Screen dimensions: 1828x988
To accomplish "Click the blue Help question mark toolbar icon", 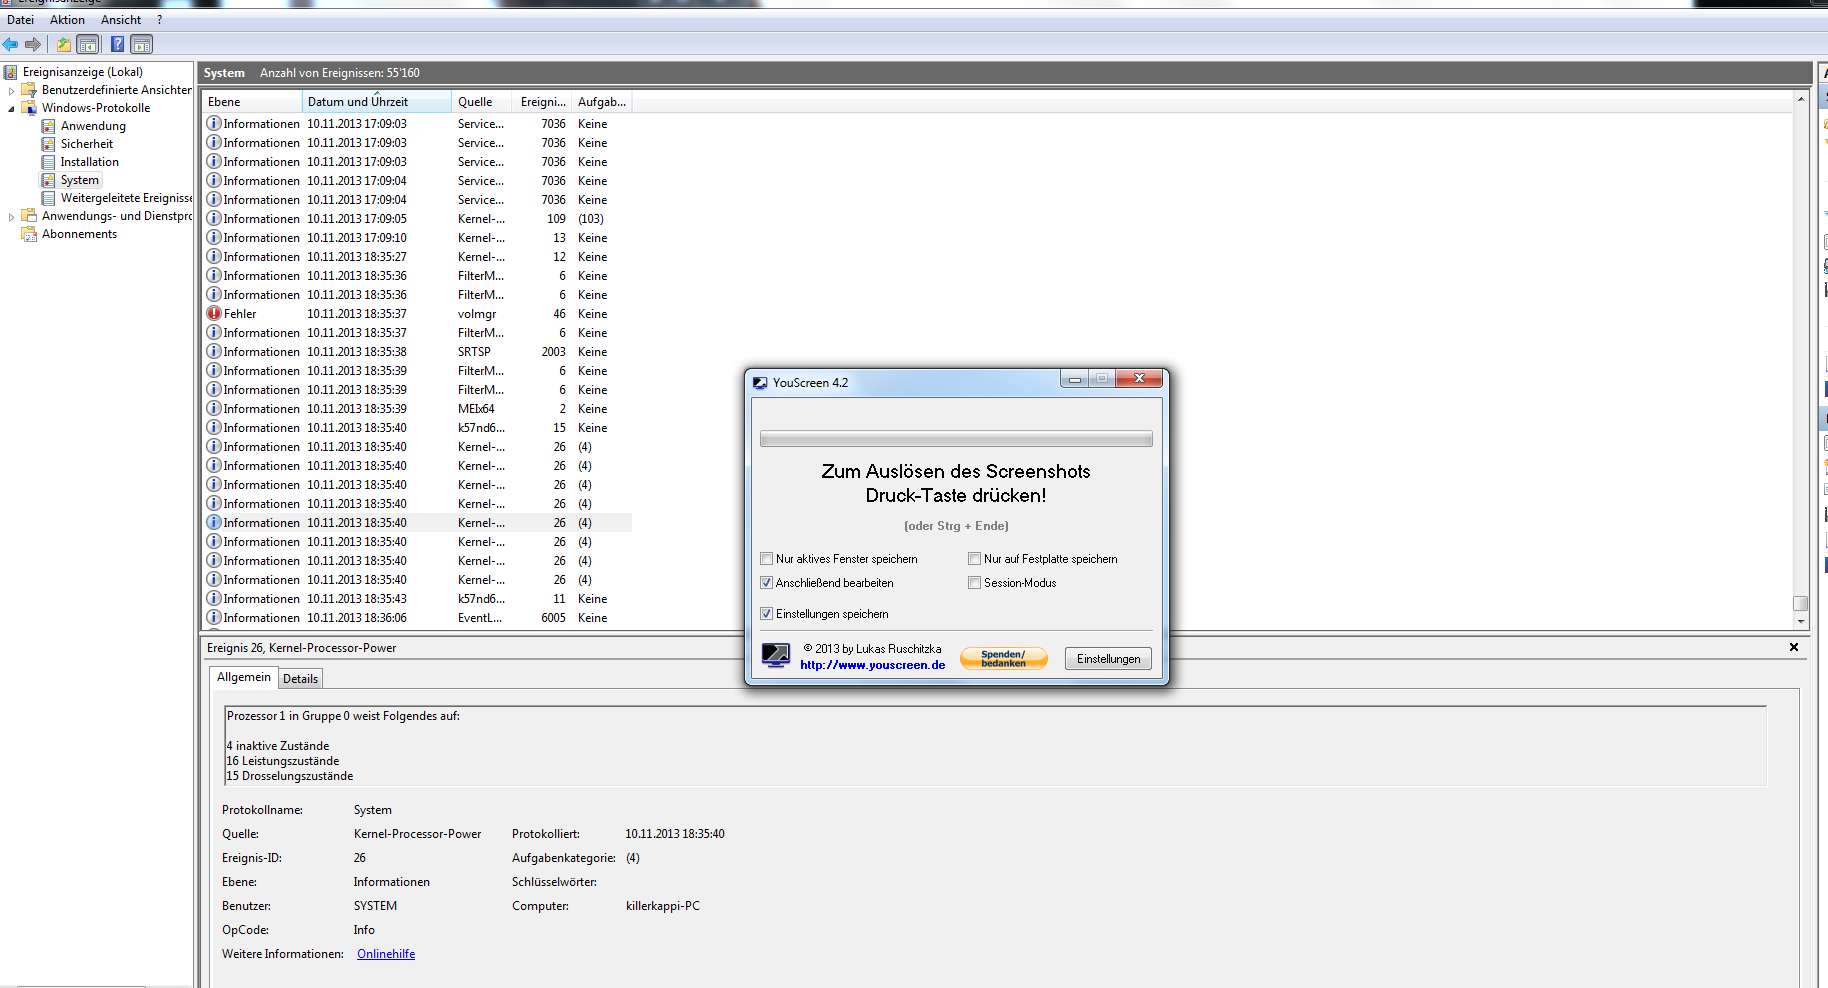I will click(x=118, y=44).
